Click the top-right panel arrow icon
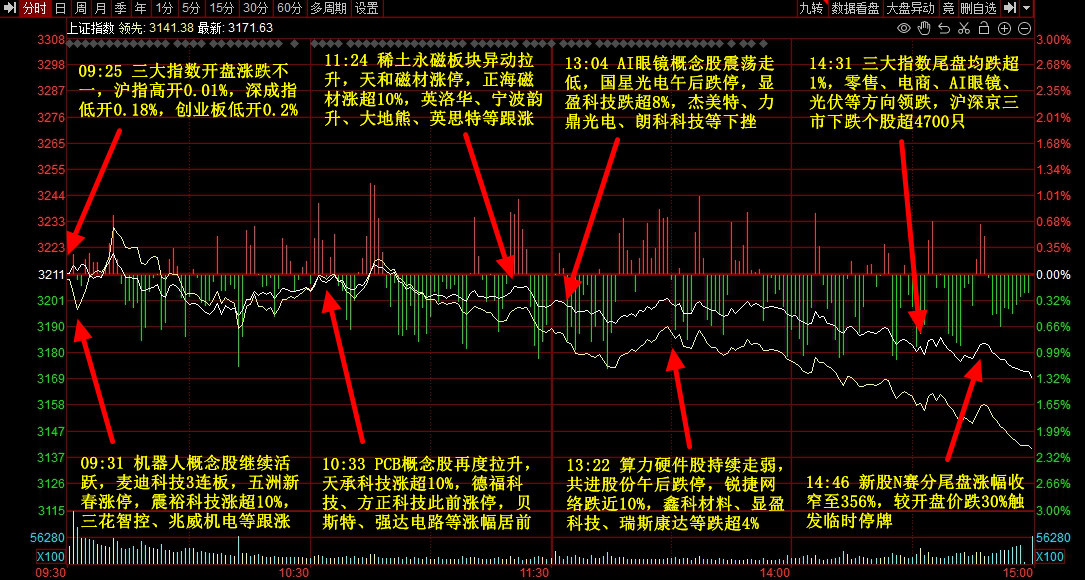This screenshot has height=580, width=1085. click(1010, 8)
